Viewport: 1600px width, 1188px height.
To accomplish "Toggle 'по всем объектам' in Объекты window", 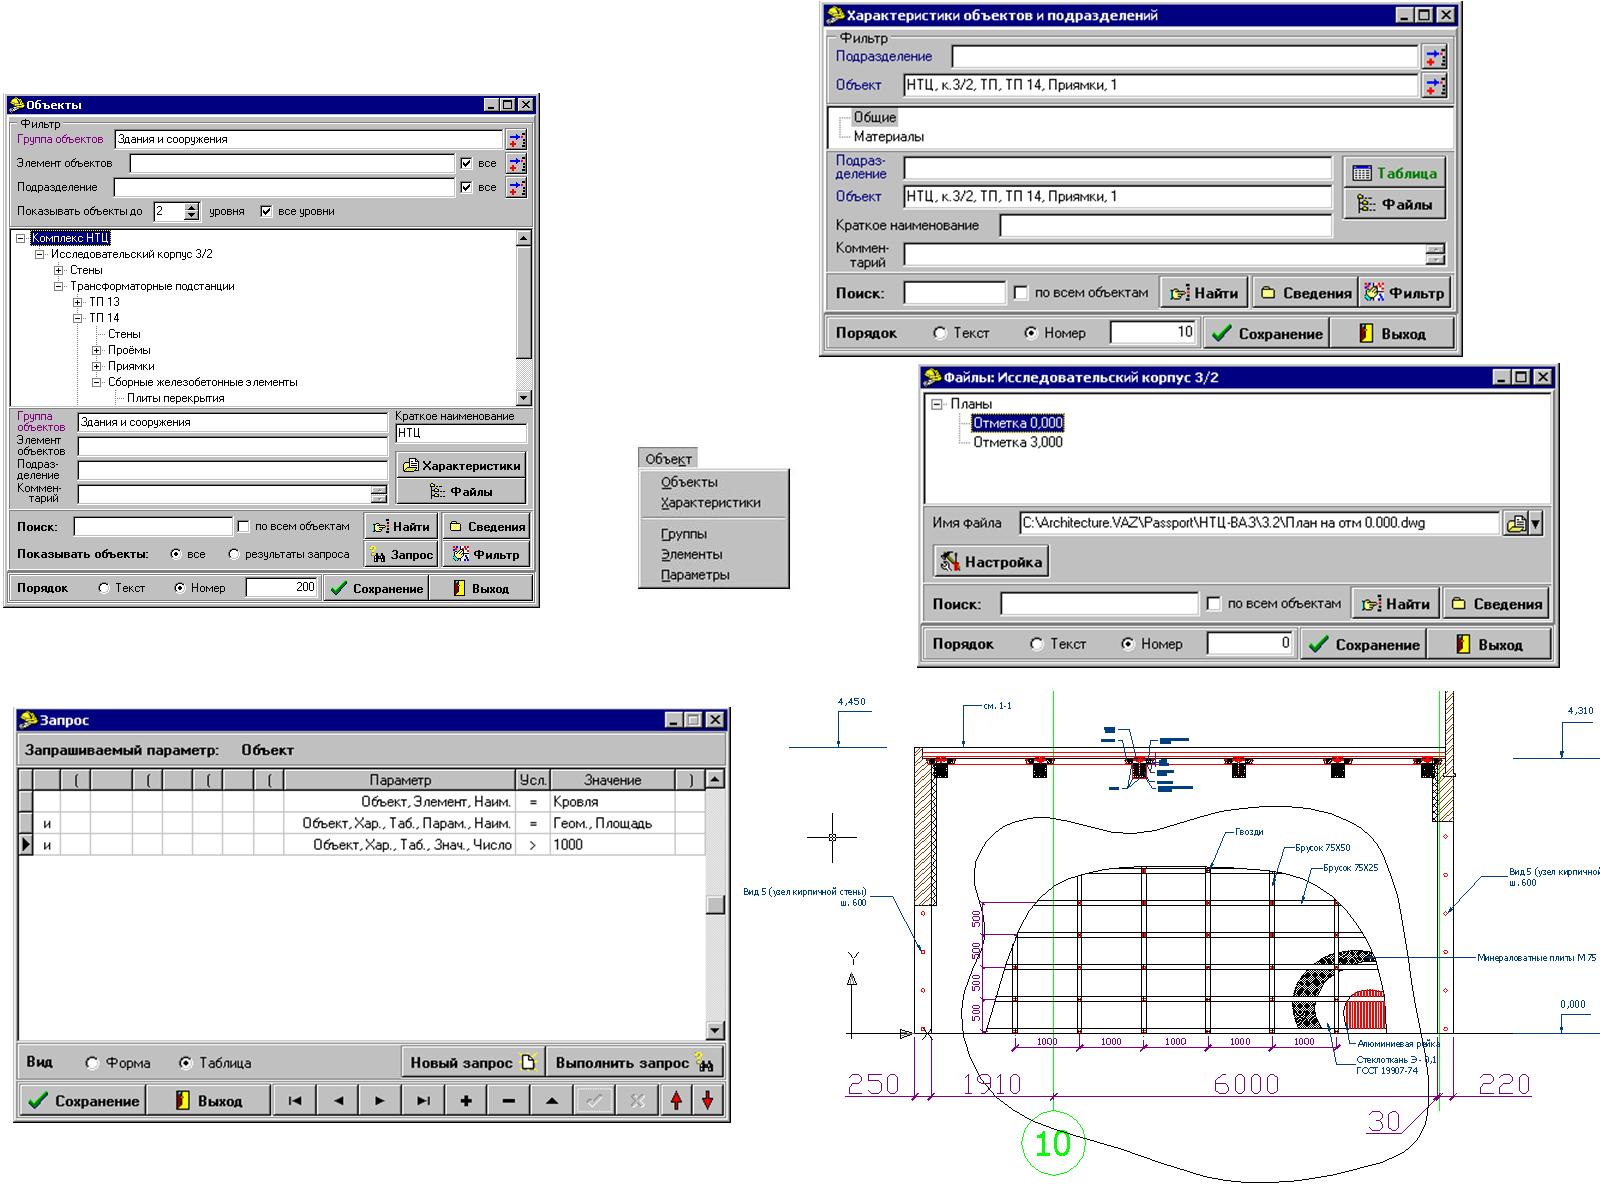I will 243,526.
